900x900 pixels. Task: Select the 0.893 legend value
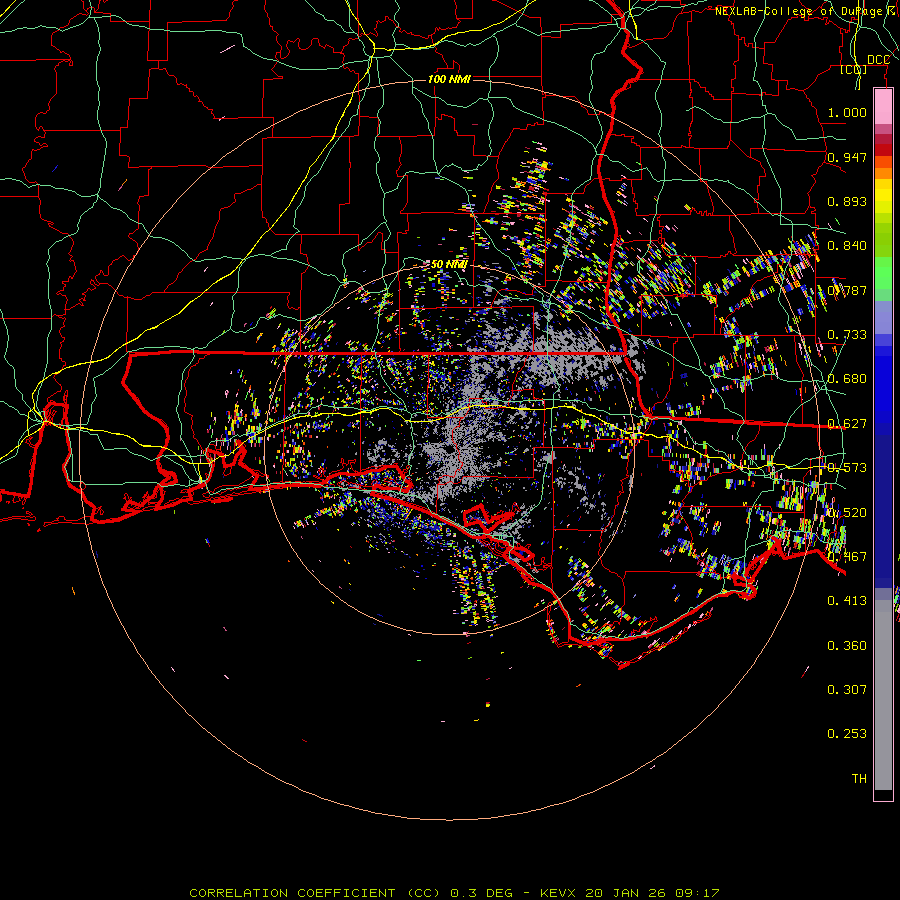pyautogui.click(x=847, y=201)
